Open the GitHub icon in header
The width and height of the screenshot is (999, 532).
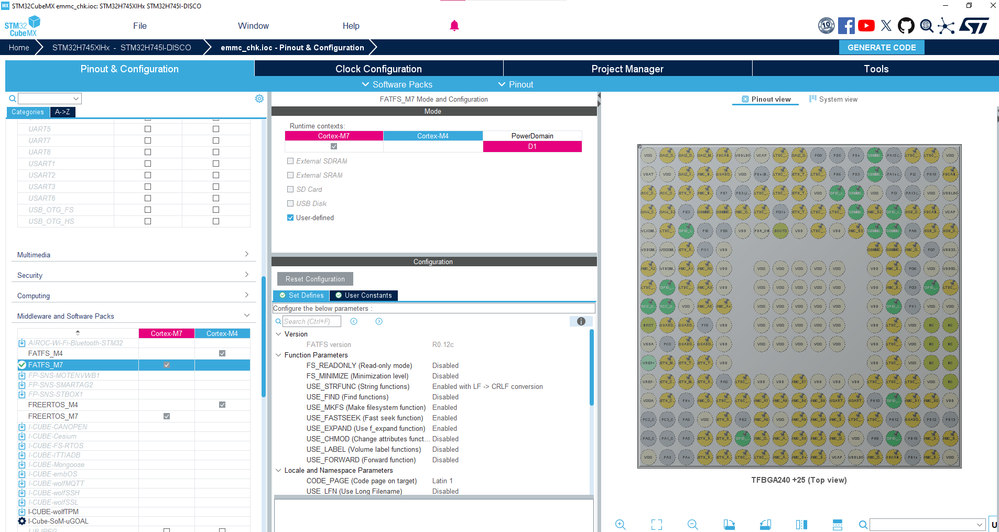click(x=906, y=25)
